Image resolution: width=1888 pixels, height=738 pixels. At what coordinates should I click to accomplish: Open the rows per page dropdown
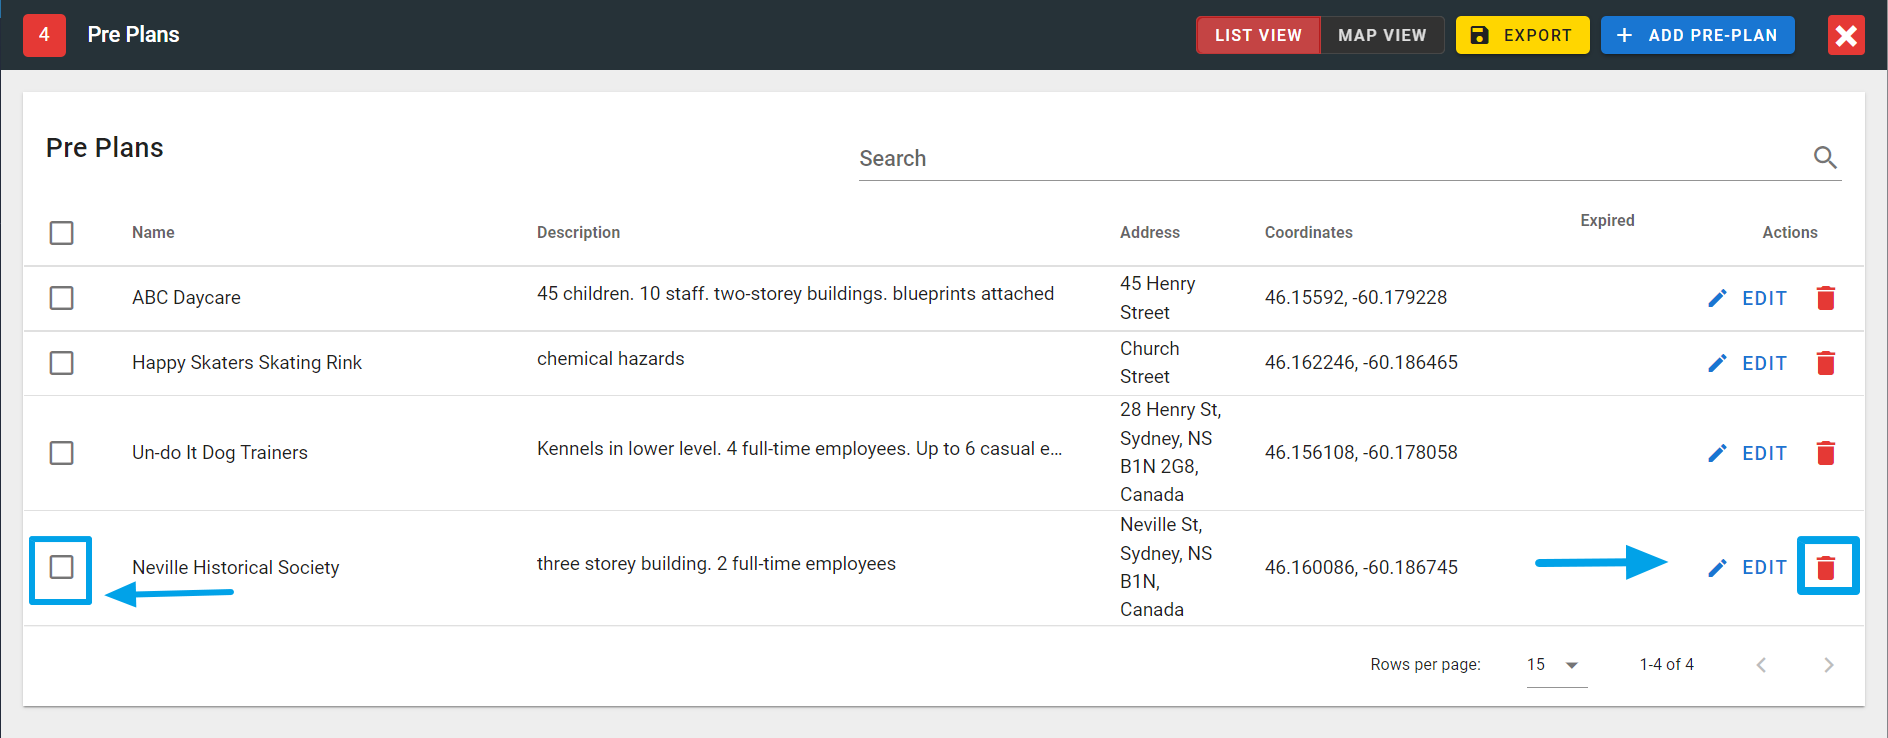click(1556, 665)
